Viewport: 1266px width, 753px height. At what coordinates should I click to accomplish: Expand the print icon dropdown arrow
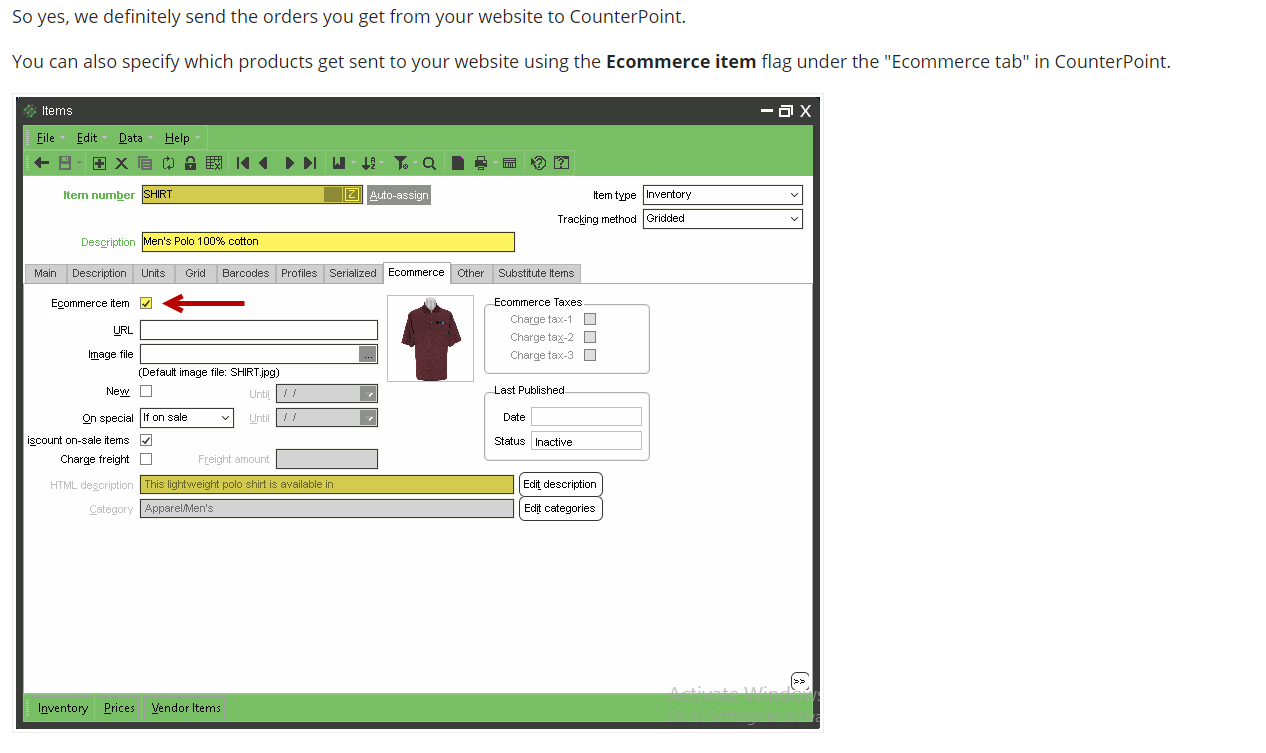point(495,163)
